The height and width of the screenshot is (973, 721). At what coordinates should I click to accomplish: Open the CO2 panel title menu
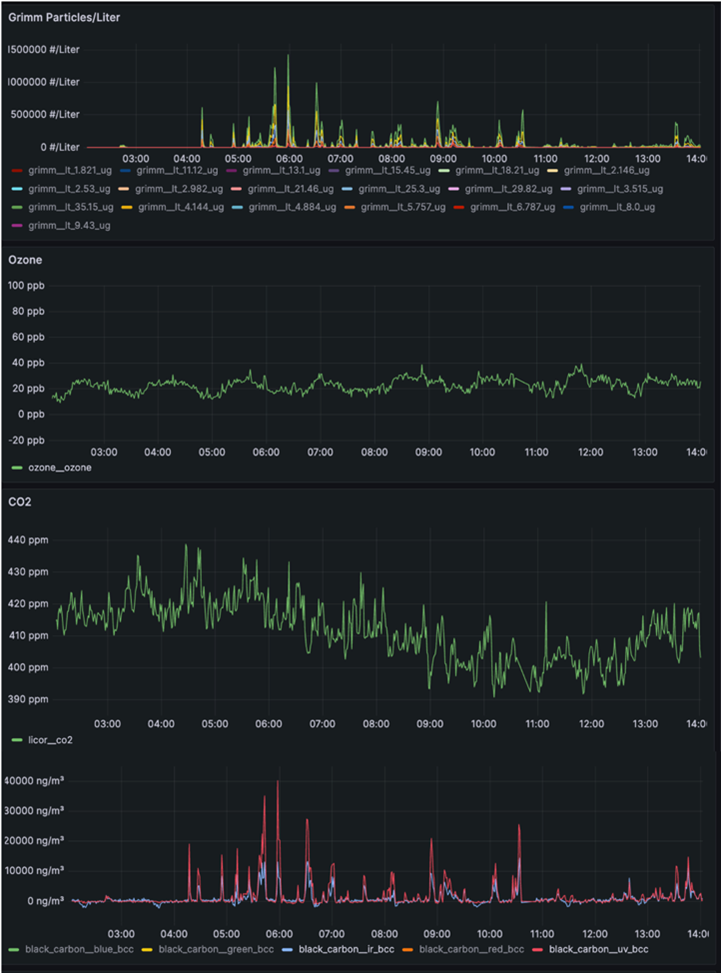[x=19, y=502]
